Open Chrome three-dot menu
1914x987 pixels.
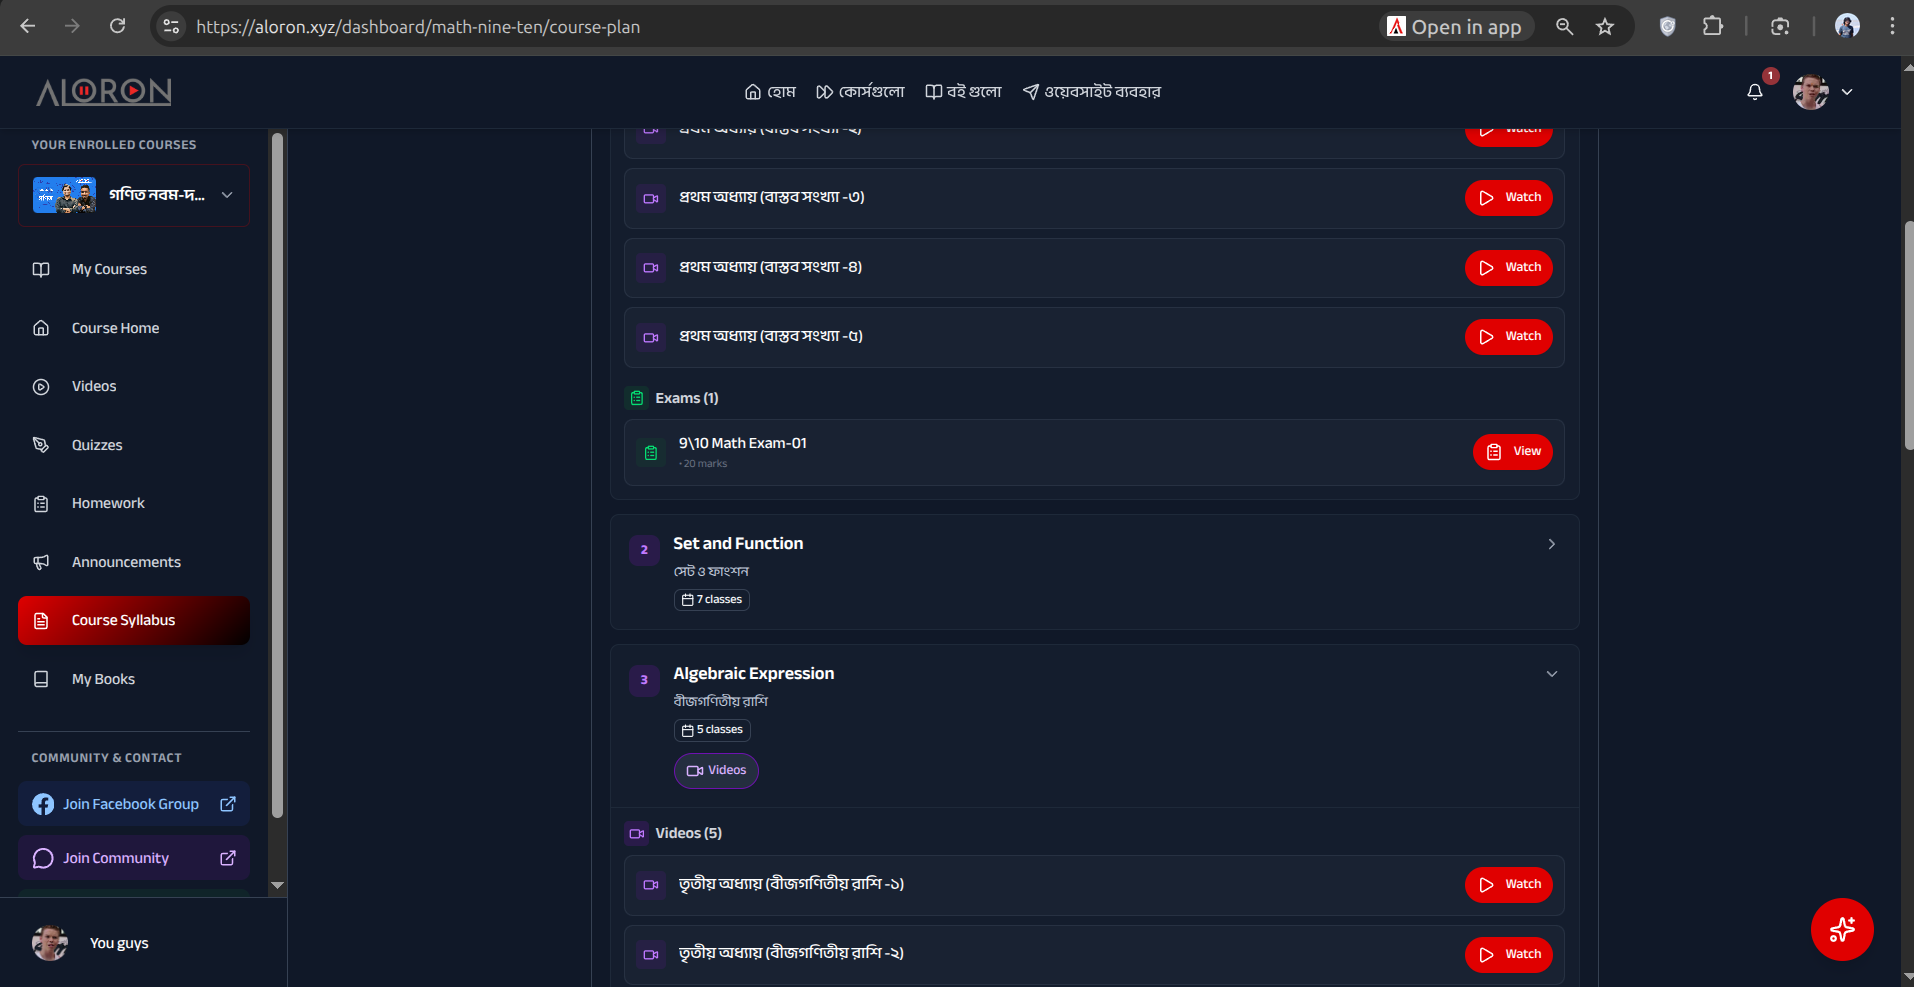(x=1892, y=27)
